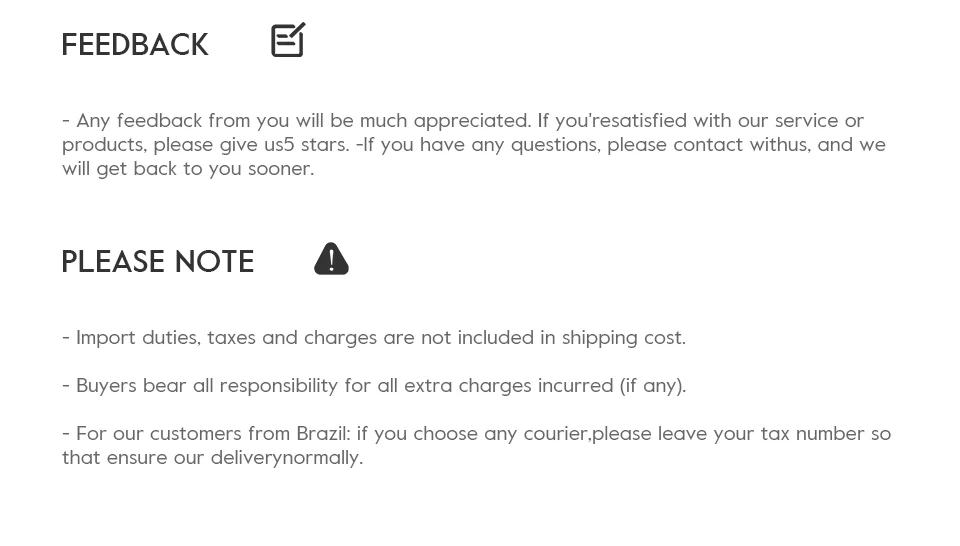960x546 pixels.
Task: Click the line "will get back to you sooner"
Action: point(188,169)
